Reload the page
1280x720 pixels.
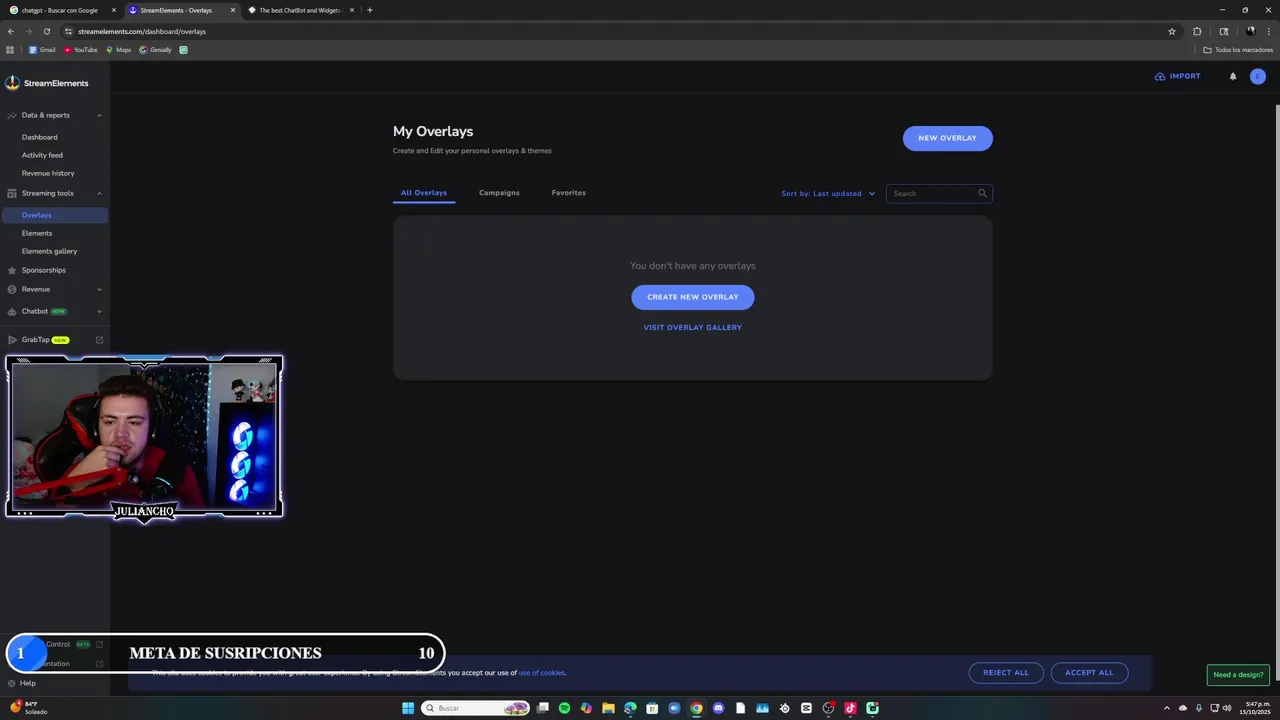click(46, 31)
